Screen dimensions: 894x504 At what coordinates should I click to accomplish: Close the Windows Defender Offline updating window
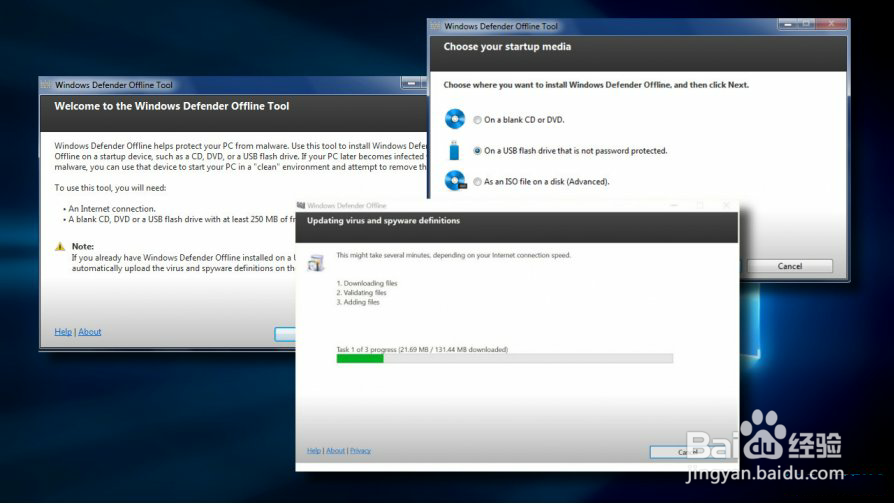coord(726,205)
